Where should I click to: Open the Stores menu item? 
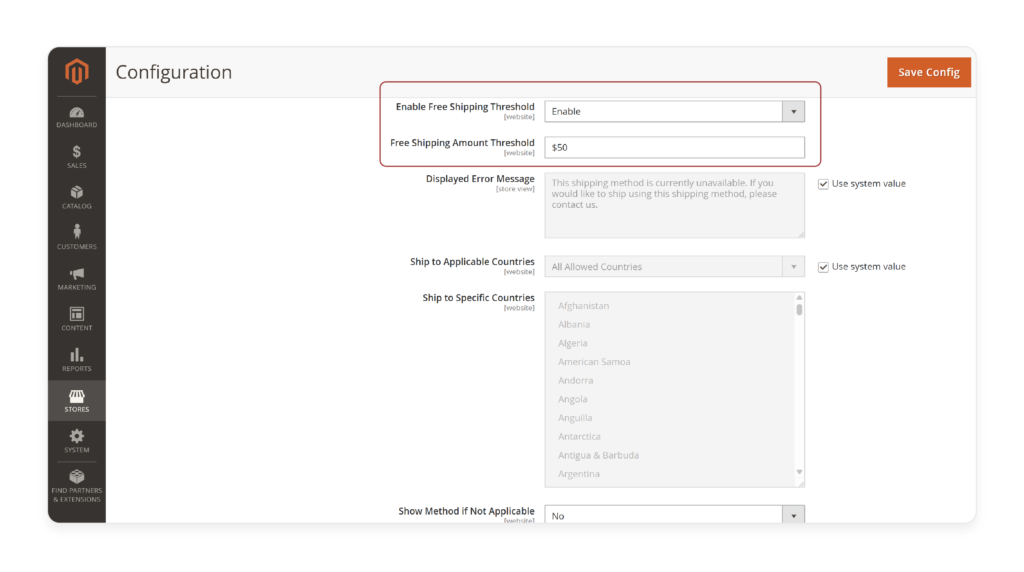[77, 400]
